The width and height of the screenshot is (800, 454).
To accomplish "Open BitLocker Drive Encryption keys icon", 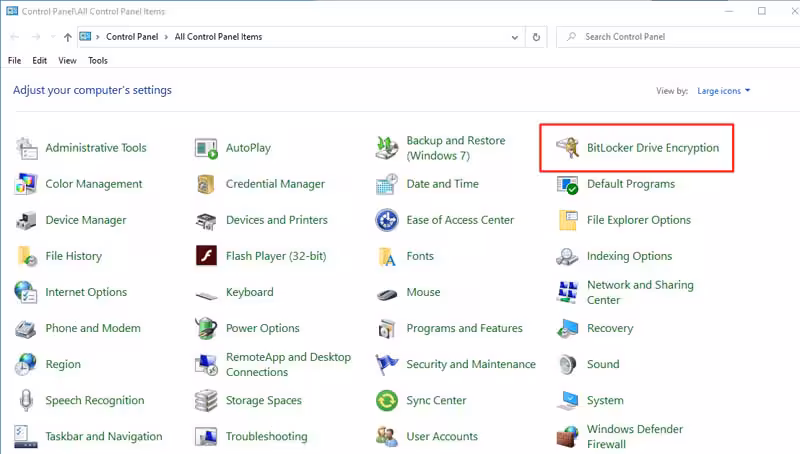I will click(567, 148).
